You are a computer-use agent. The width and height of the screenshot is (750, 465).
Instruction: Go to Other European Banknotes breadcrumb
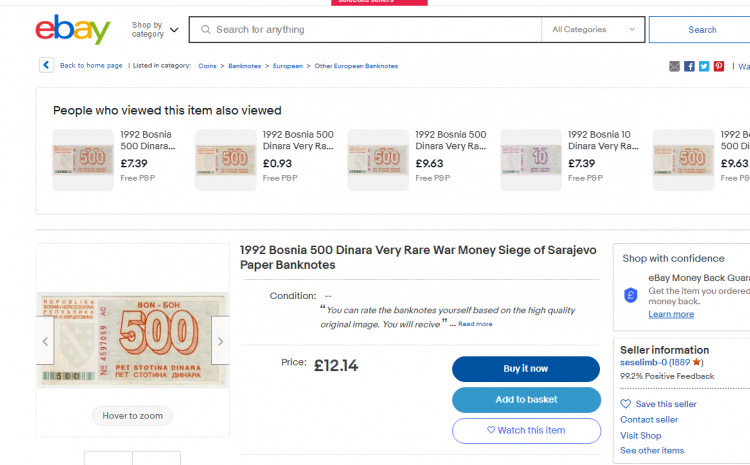point(356,66)
